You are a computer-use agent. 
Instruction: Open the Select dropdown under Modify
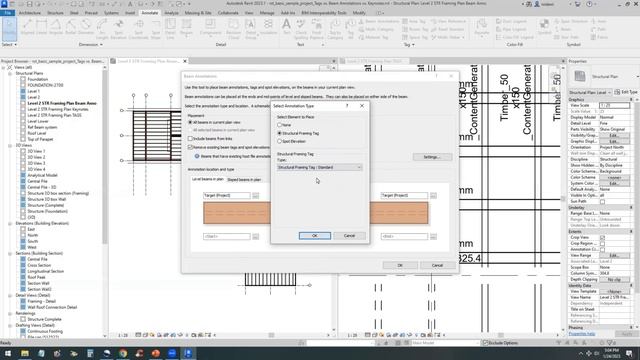click(x=9, y=44)
